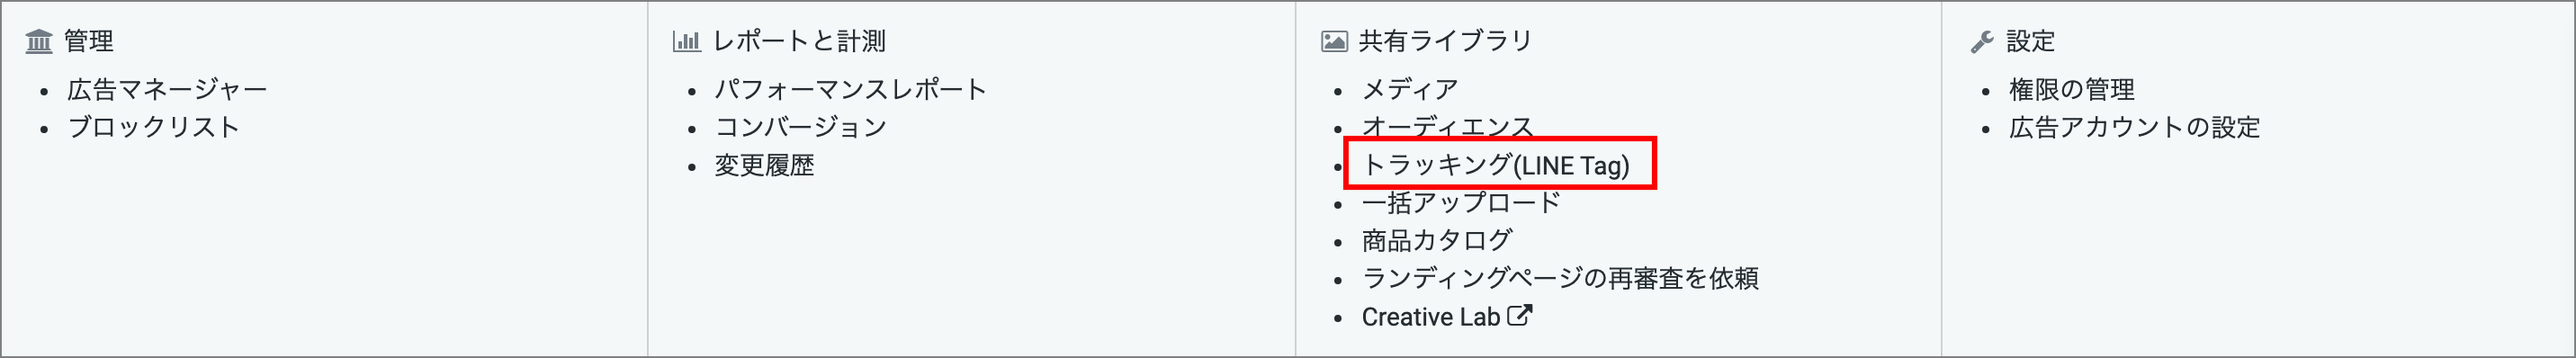
Task: Select オーディエンス
Action: 1447,127
